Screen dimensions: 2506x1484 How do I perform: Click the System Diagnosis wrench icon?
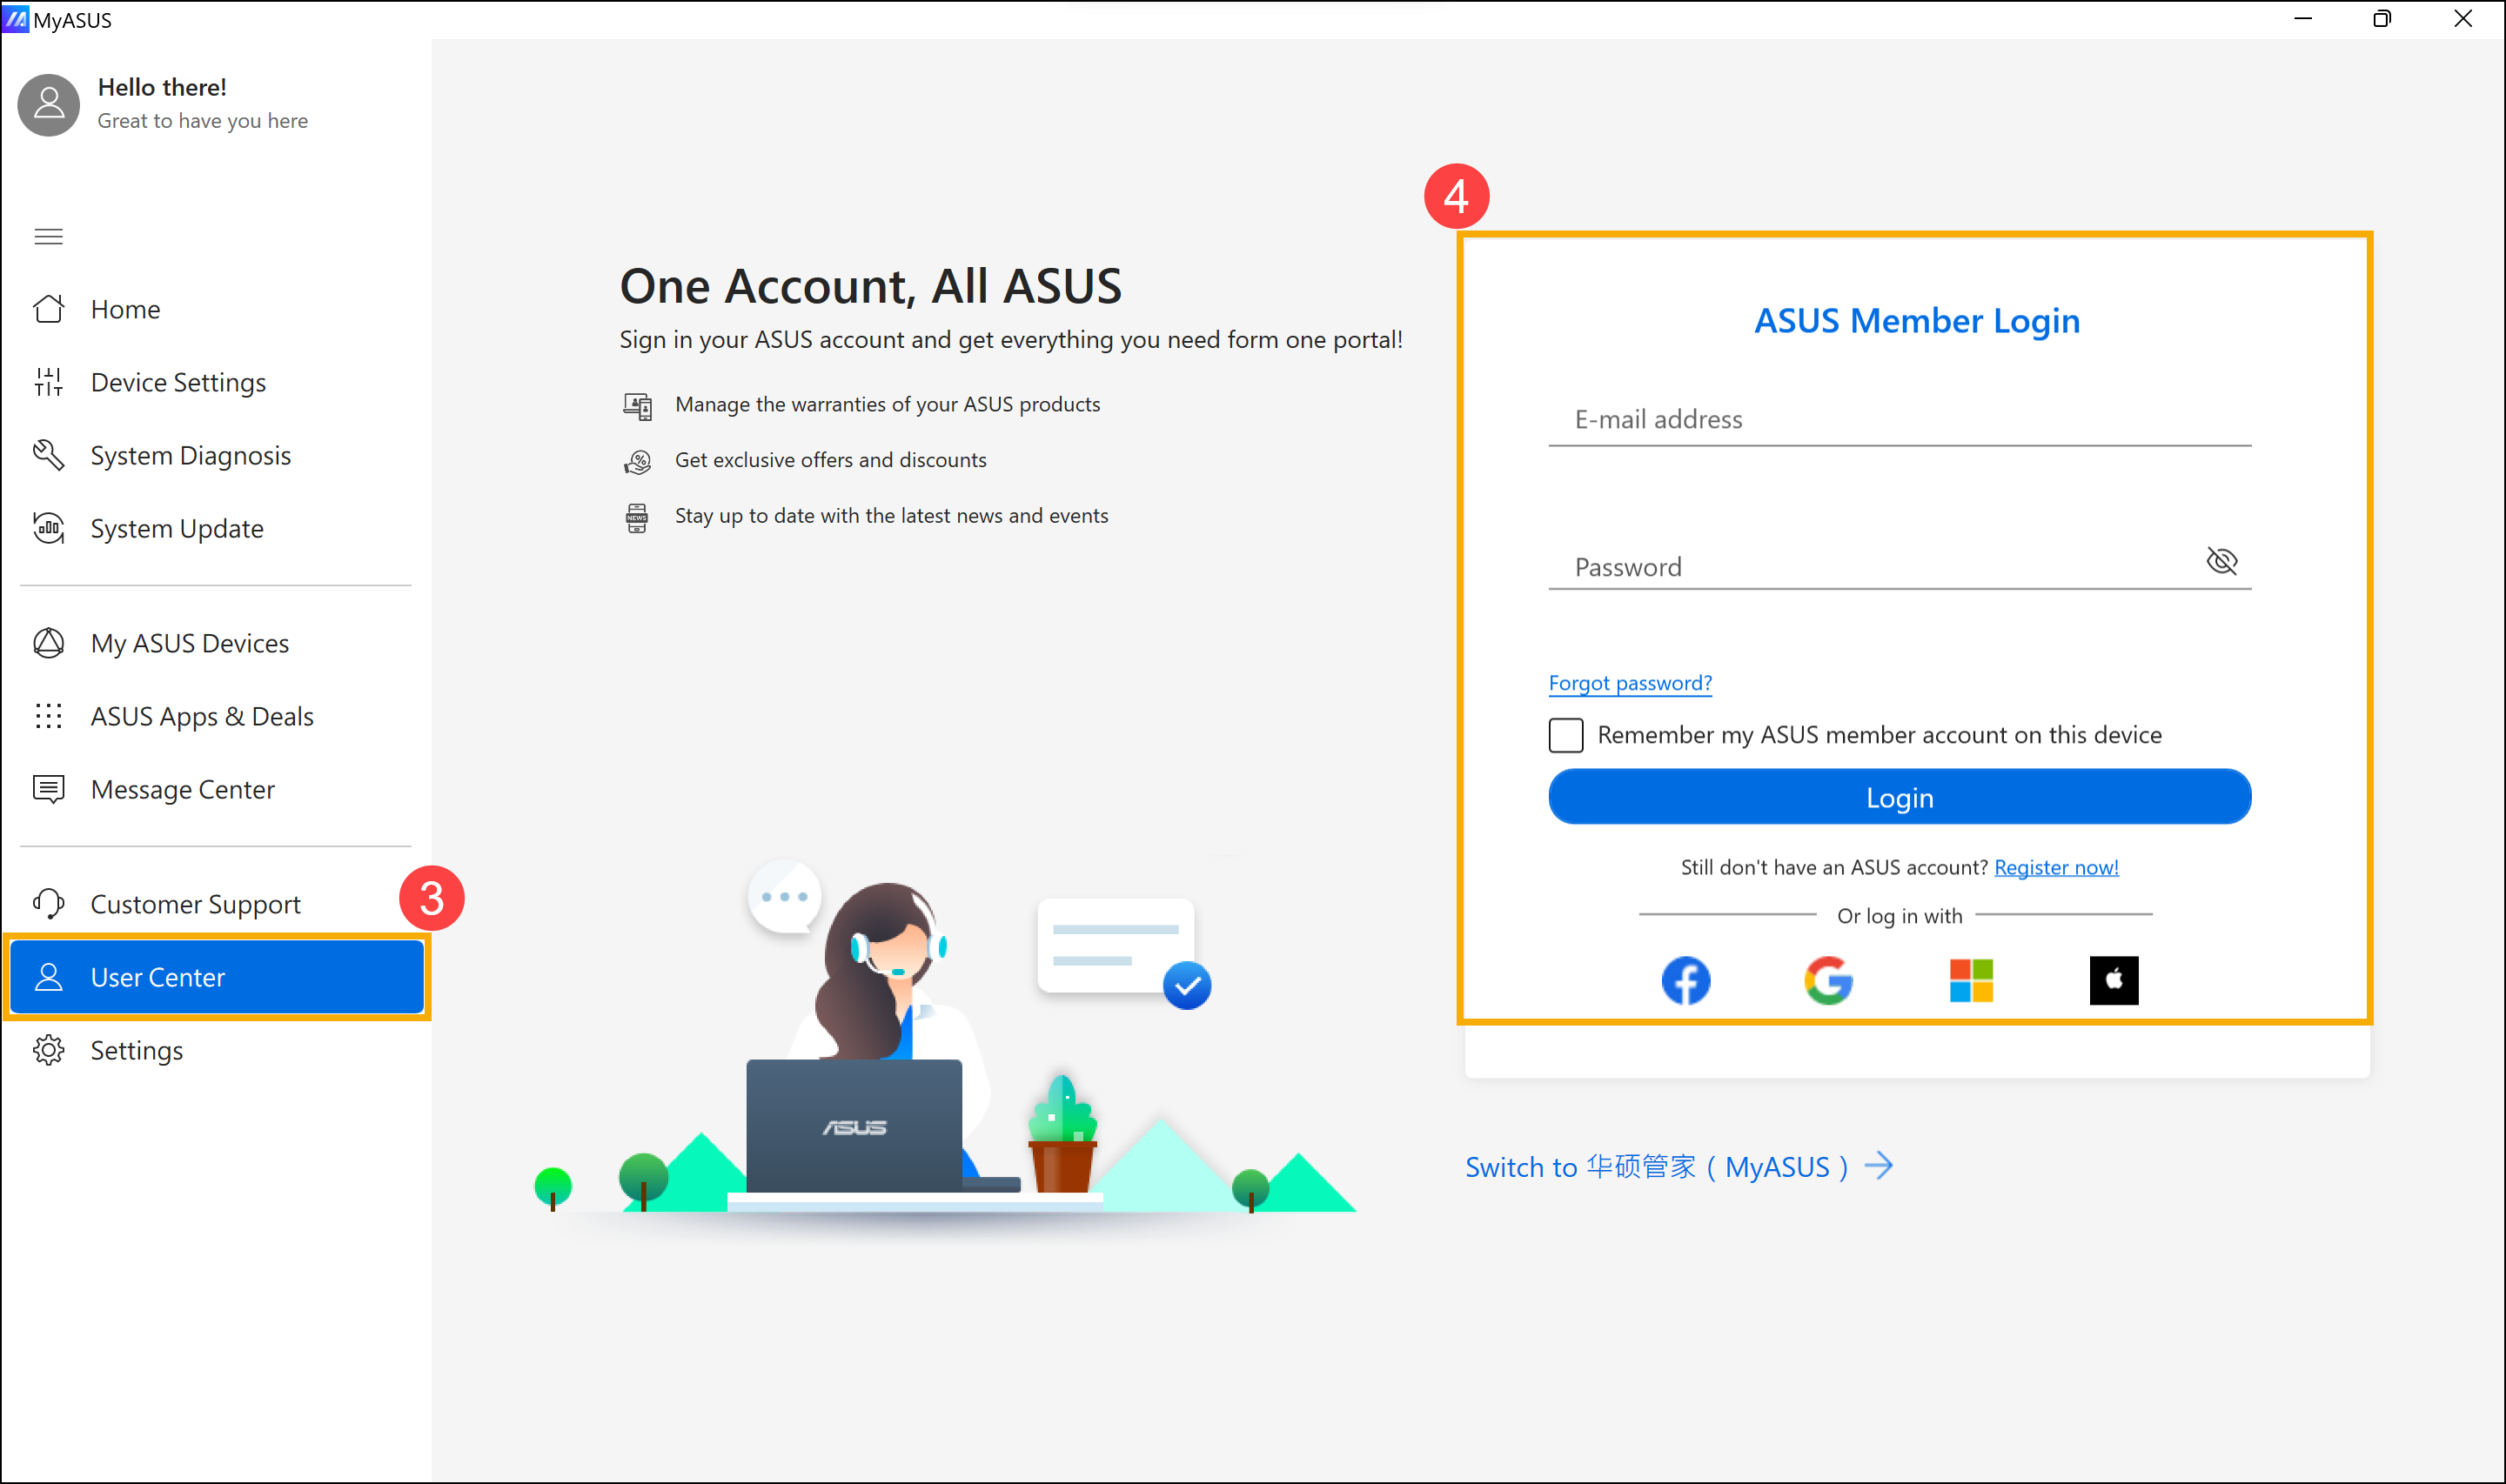coord(48,455)
